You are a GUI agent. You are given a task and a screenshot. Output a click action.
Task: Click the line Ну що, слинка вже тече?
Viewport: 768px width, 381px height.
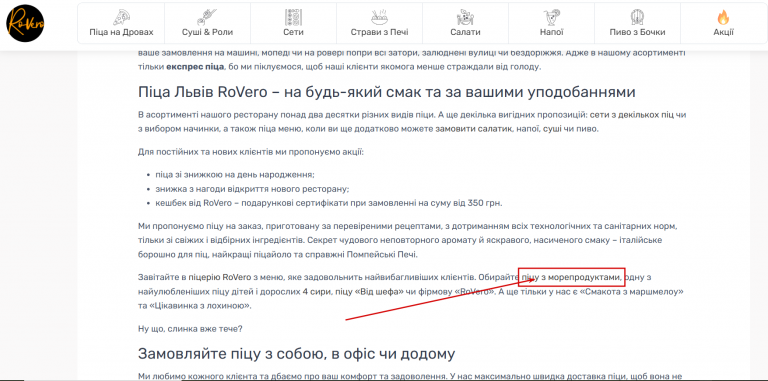tap(191, 329)
